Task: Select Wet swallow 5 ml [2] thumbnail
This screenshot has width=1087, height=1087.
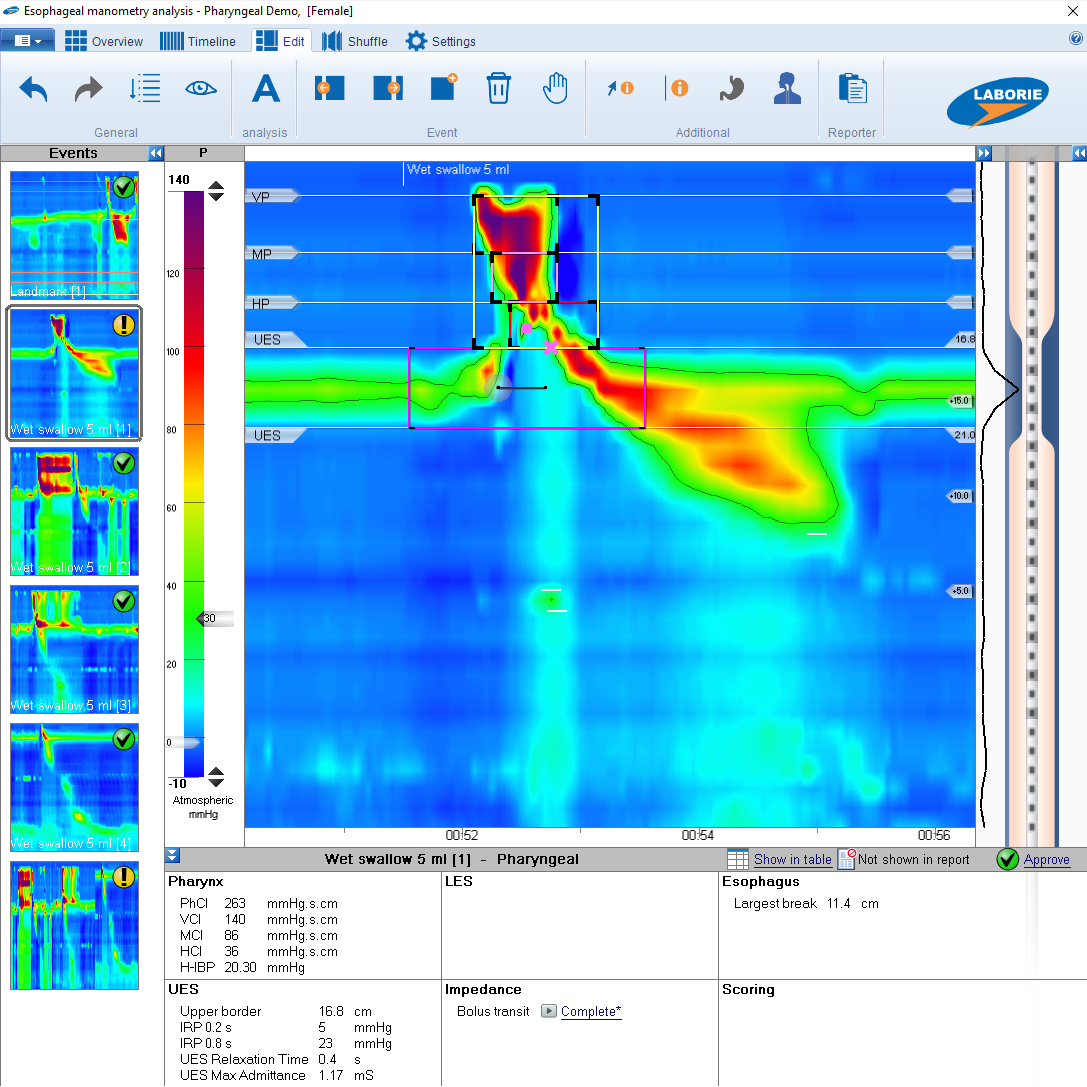Action: click(x=74, y=511)
